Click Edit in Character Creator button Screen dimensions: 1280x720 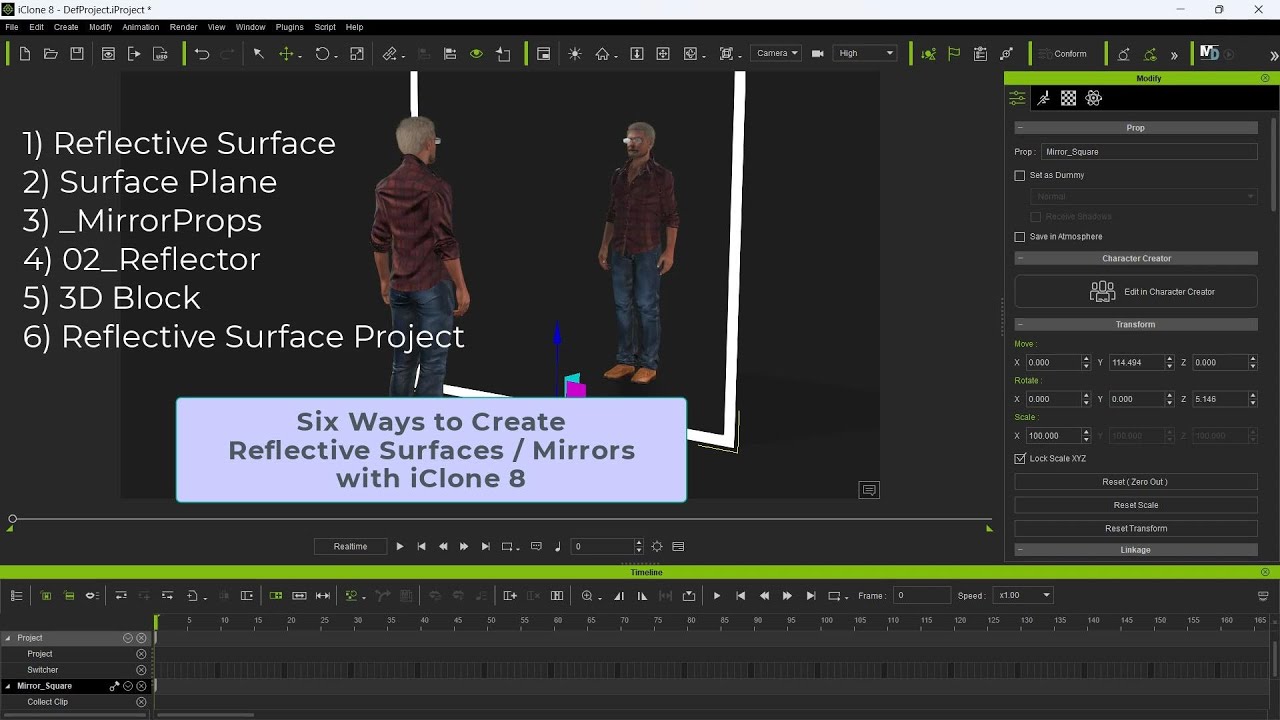pos(1136,292)
